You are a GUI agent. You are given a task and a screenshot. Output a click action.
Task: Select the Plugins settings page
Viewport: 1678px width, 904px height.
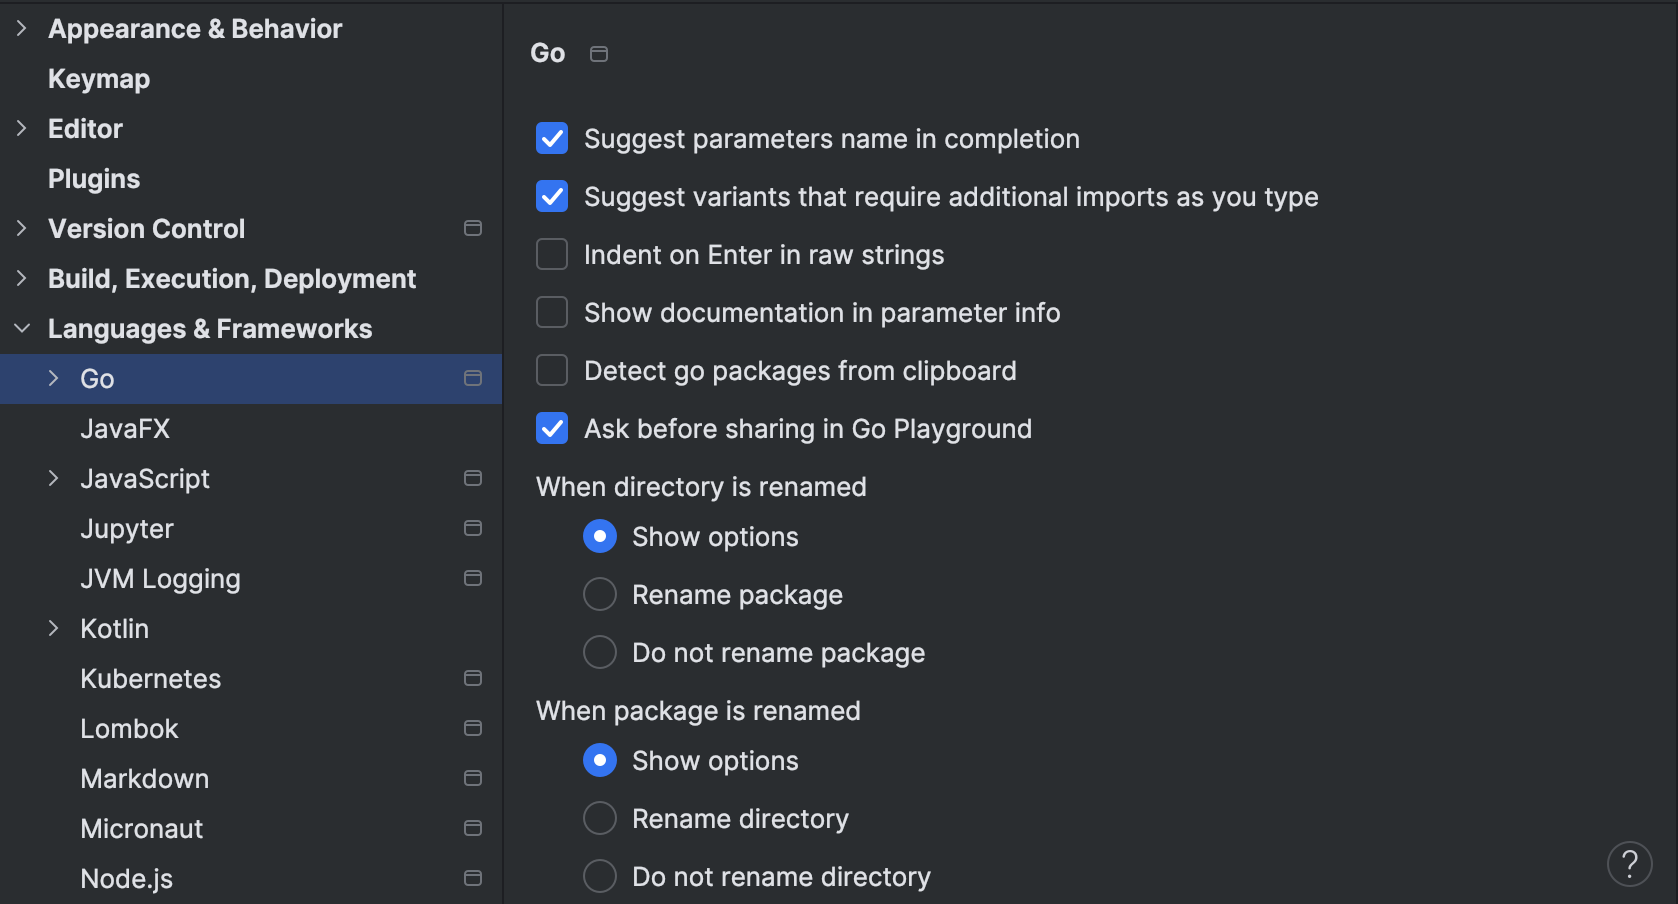coord(93,178)
